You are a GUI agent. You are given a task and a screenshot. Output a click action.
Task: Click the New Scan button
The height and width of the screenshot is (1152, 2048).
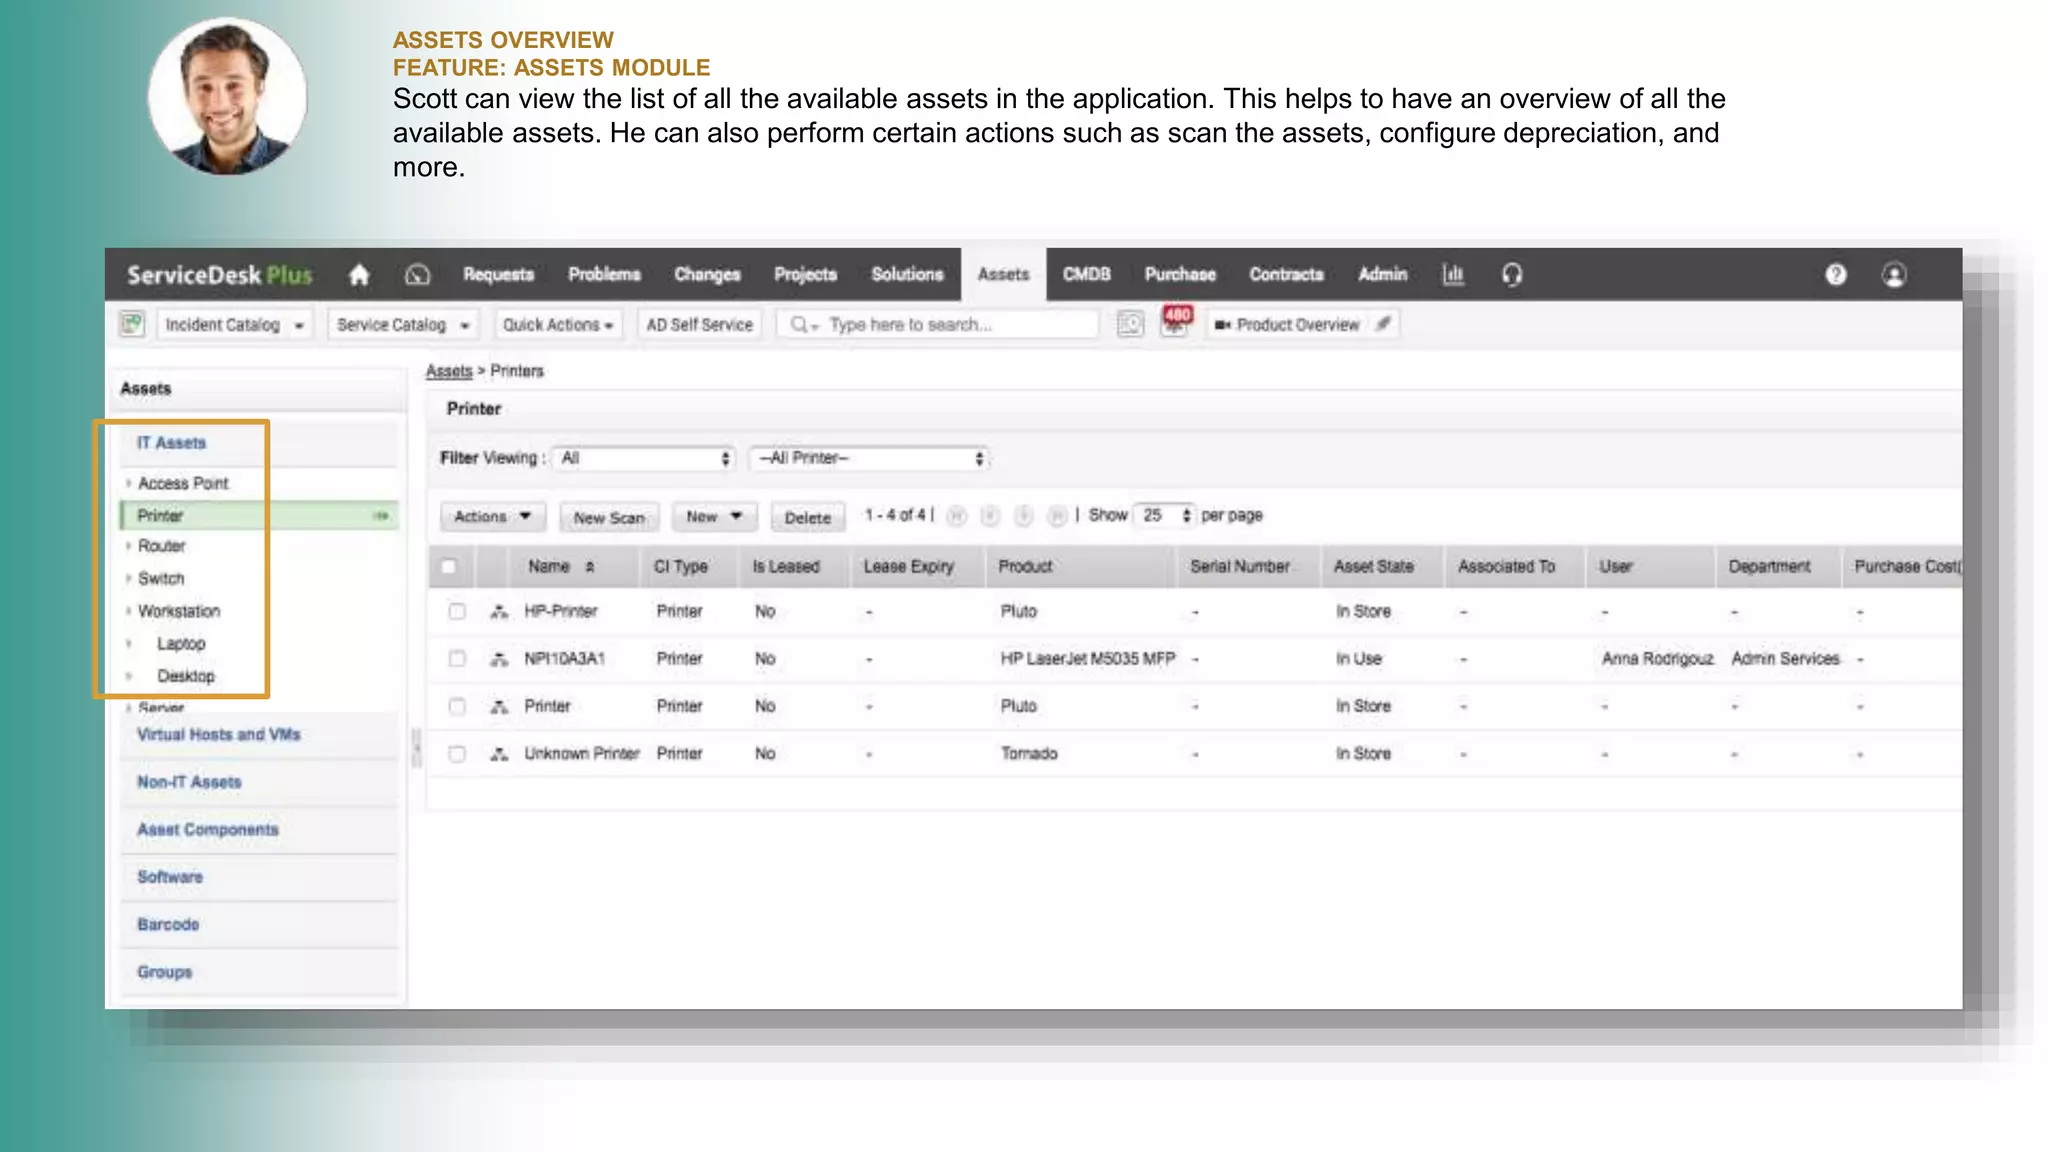tap(609, 517)
